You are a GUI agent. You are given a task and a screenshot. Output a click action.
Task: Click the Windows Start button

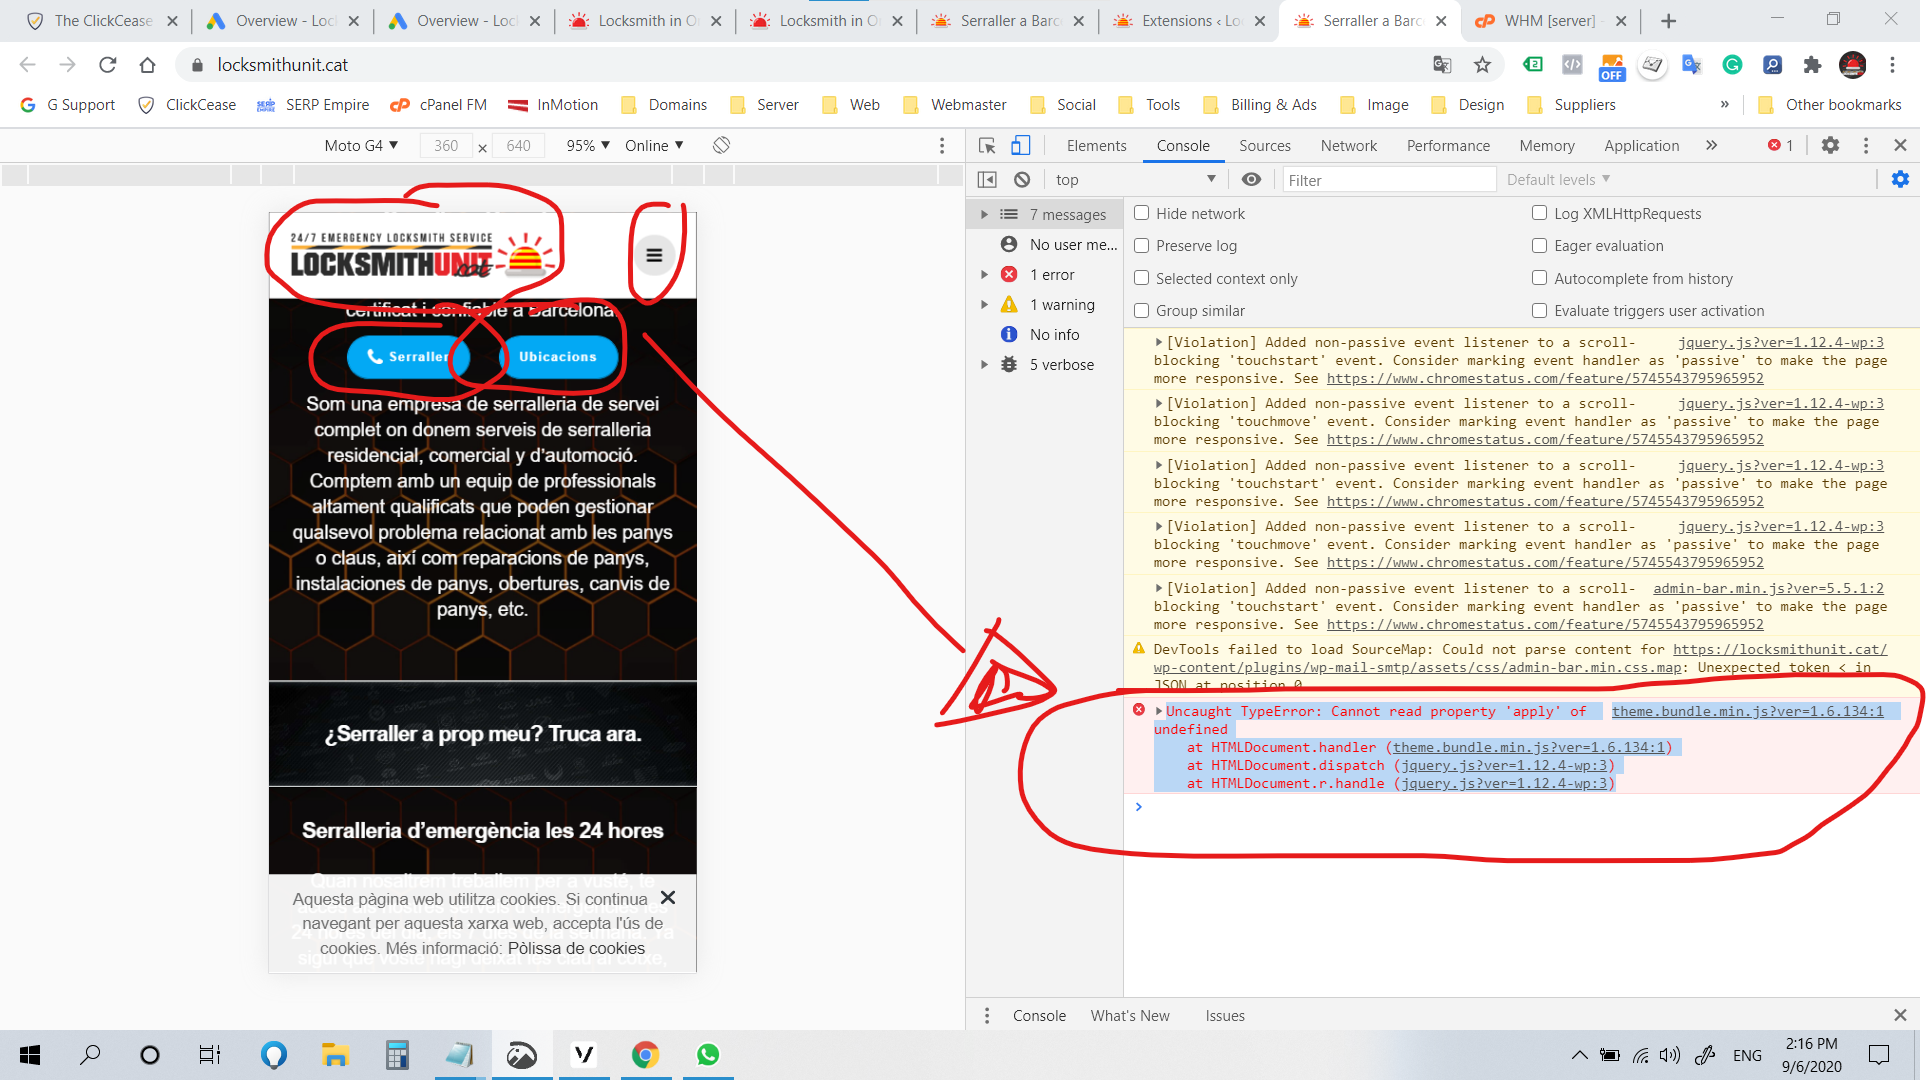tap(30, 1055)
